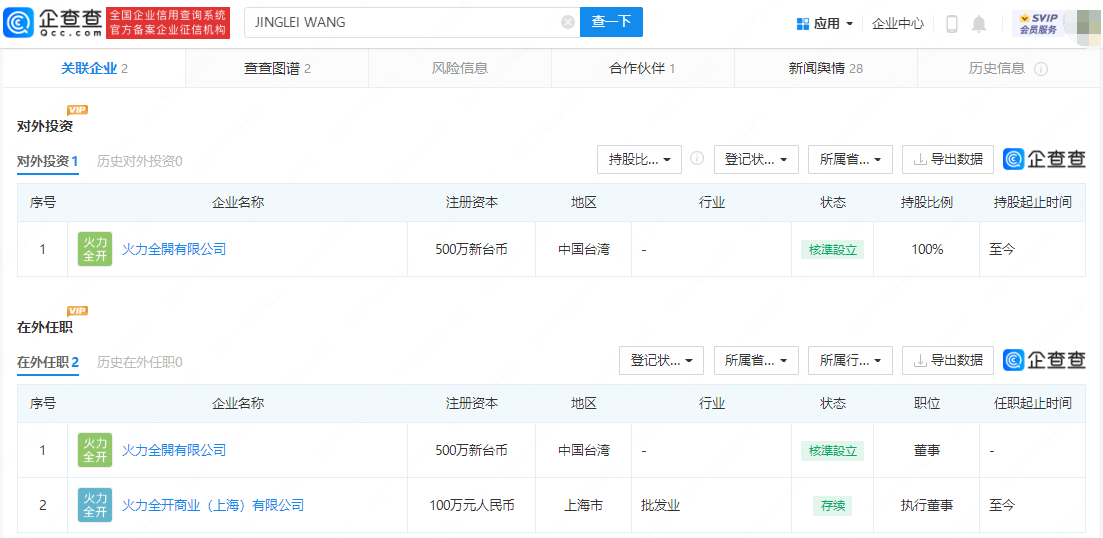This screenshot has width=1103, height=538.
Task: Click the 100% shareholding cell
Action: (x=926, y=249)
